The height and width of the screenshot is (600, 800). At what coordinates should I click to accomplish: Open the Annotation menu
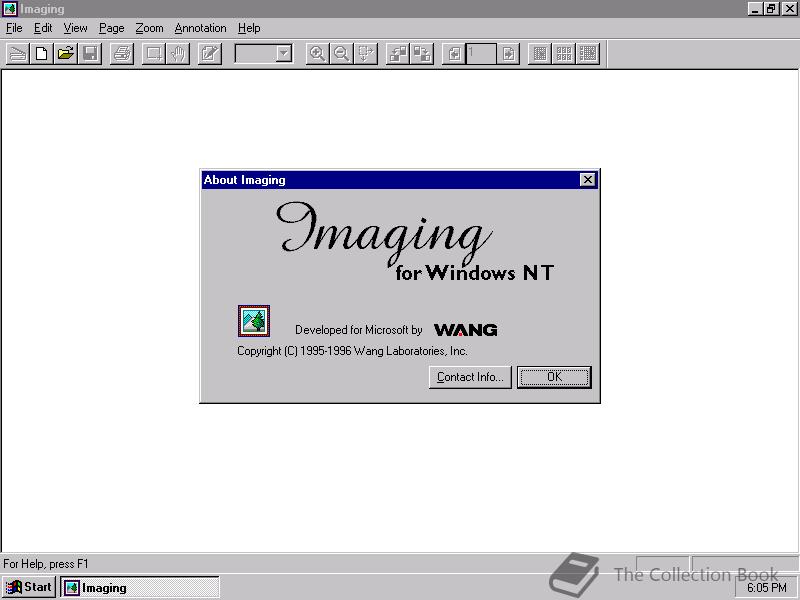pos(200,28)
